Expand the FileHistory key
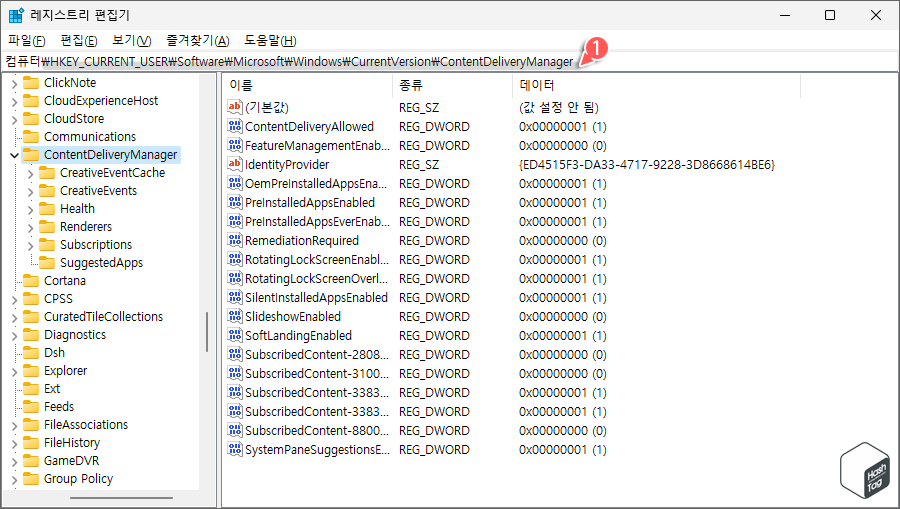The height and width of the screenshot is (509, 900). click(x=14, y=443)
